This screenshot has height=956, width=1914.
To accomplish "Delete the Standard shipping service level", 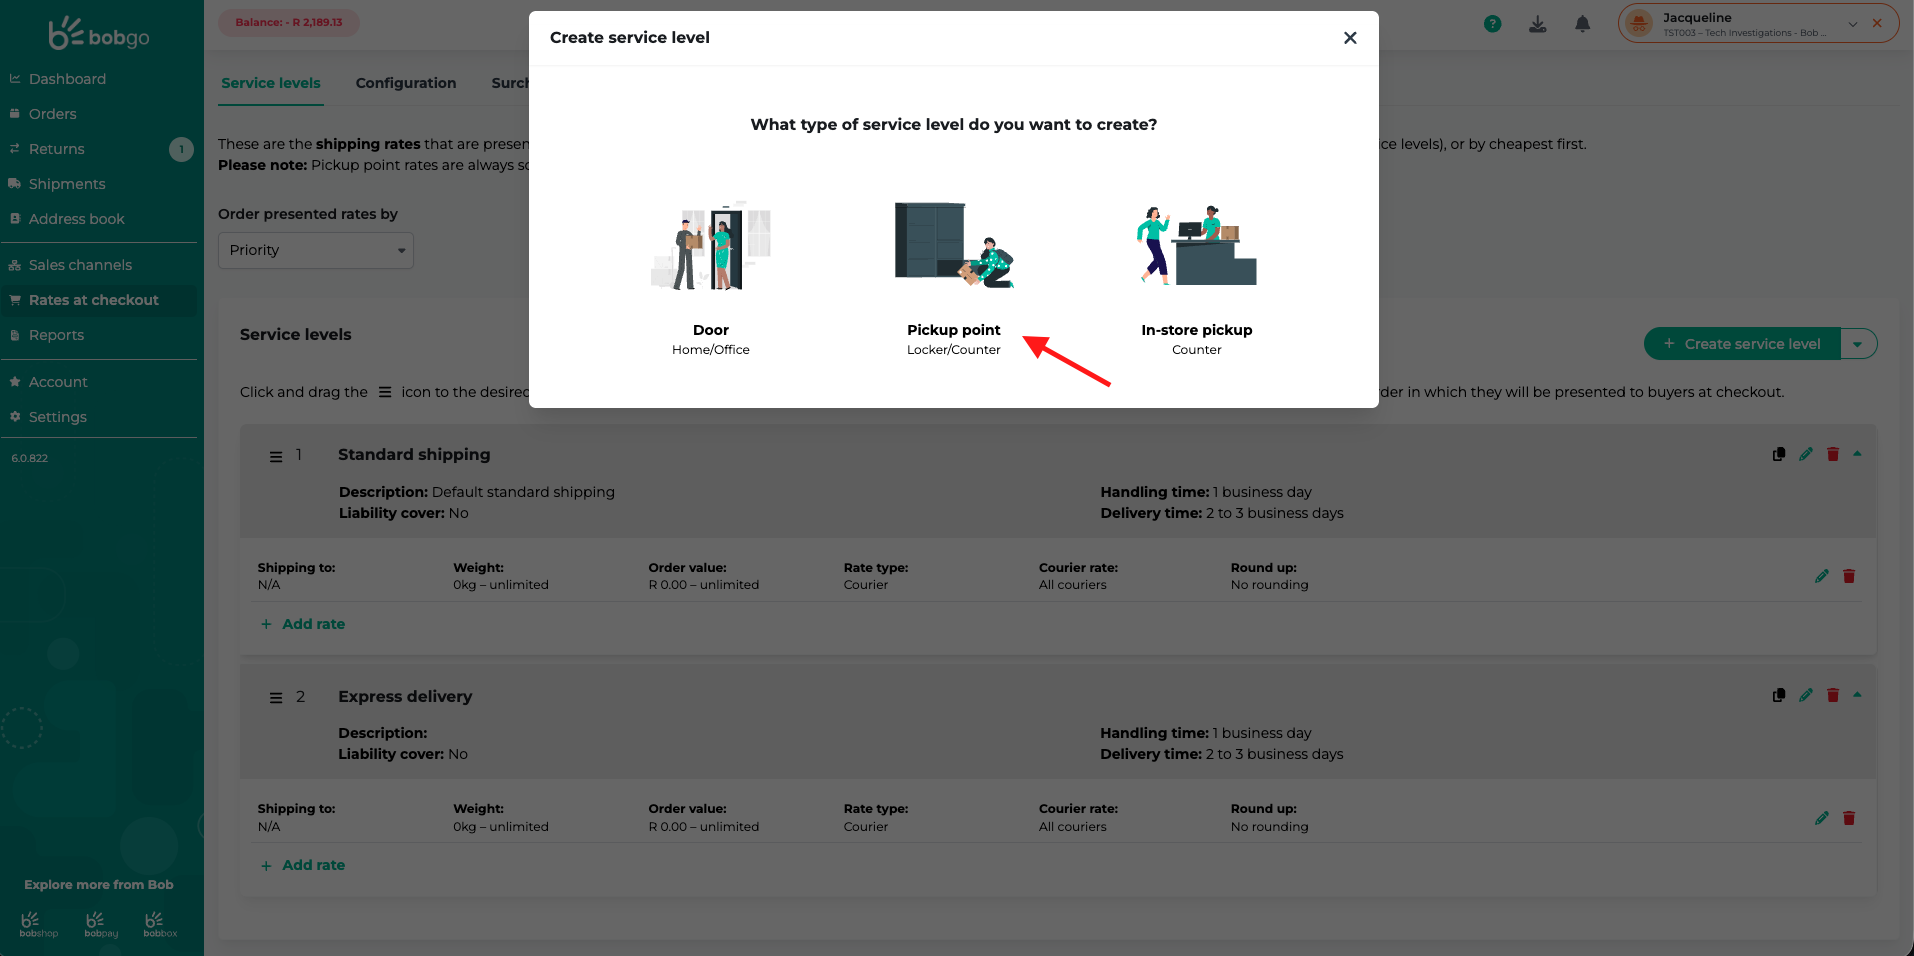I will [x=1833, y=454].
